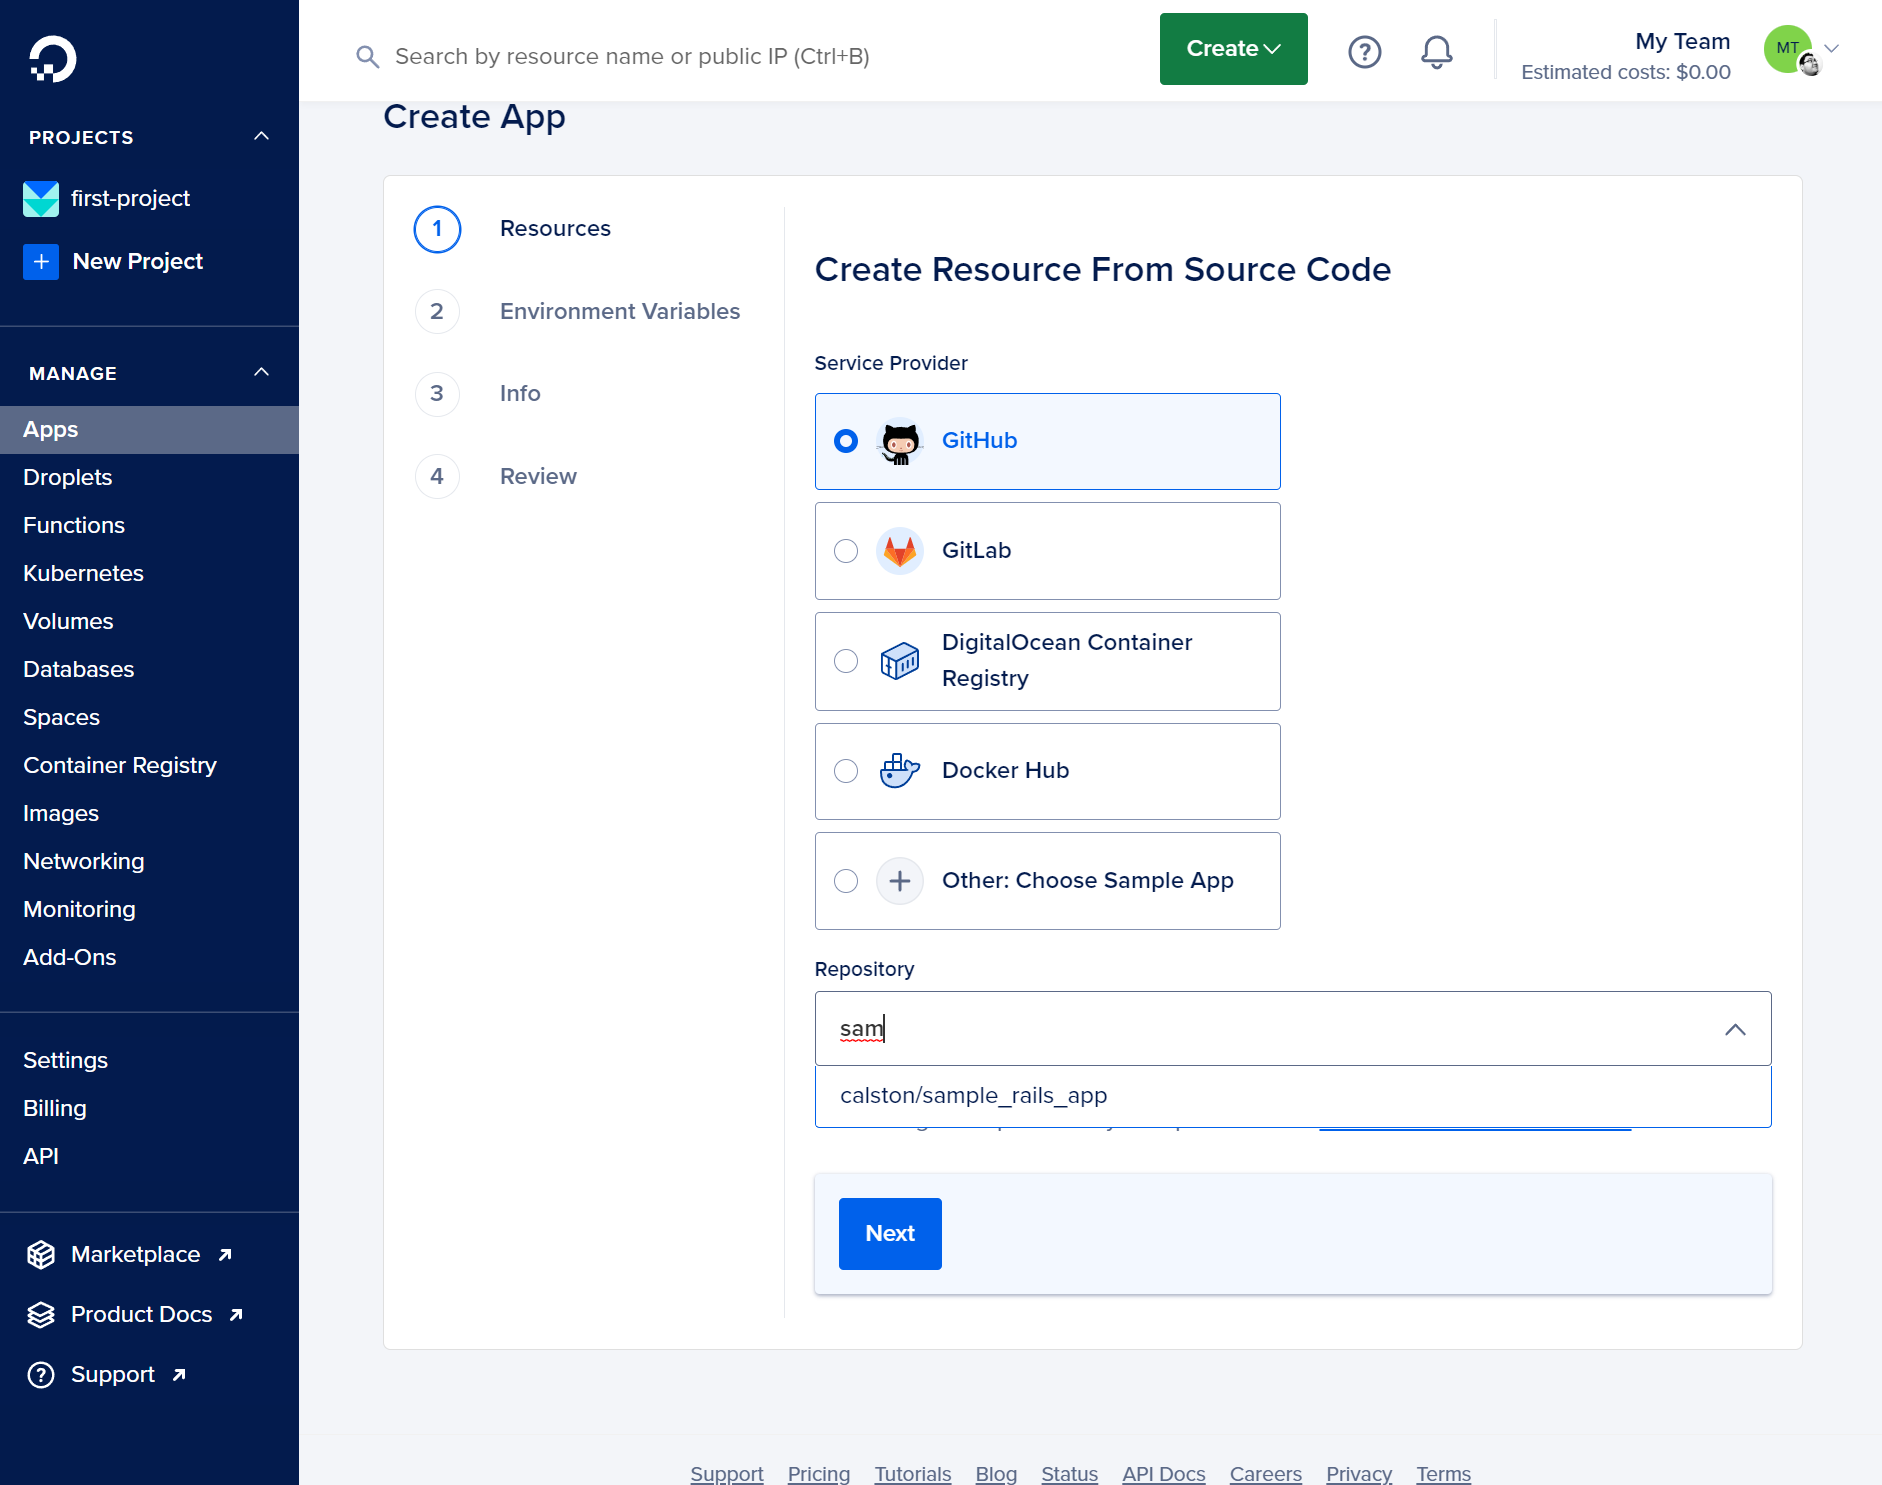This screenshot has height=1485, width=1882.
Task: Open Container Registry in the sidebar
Action: pyautogui.click(x=149, y=766)
